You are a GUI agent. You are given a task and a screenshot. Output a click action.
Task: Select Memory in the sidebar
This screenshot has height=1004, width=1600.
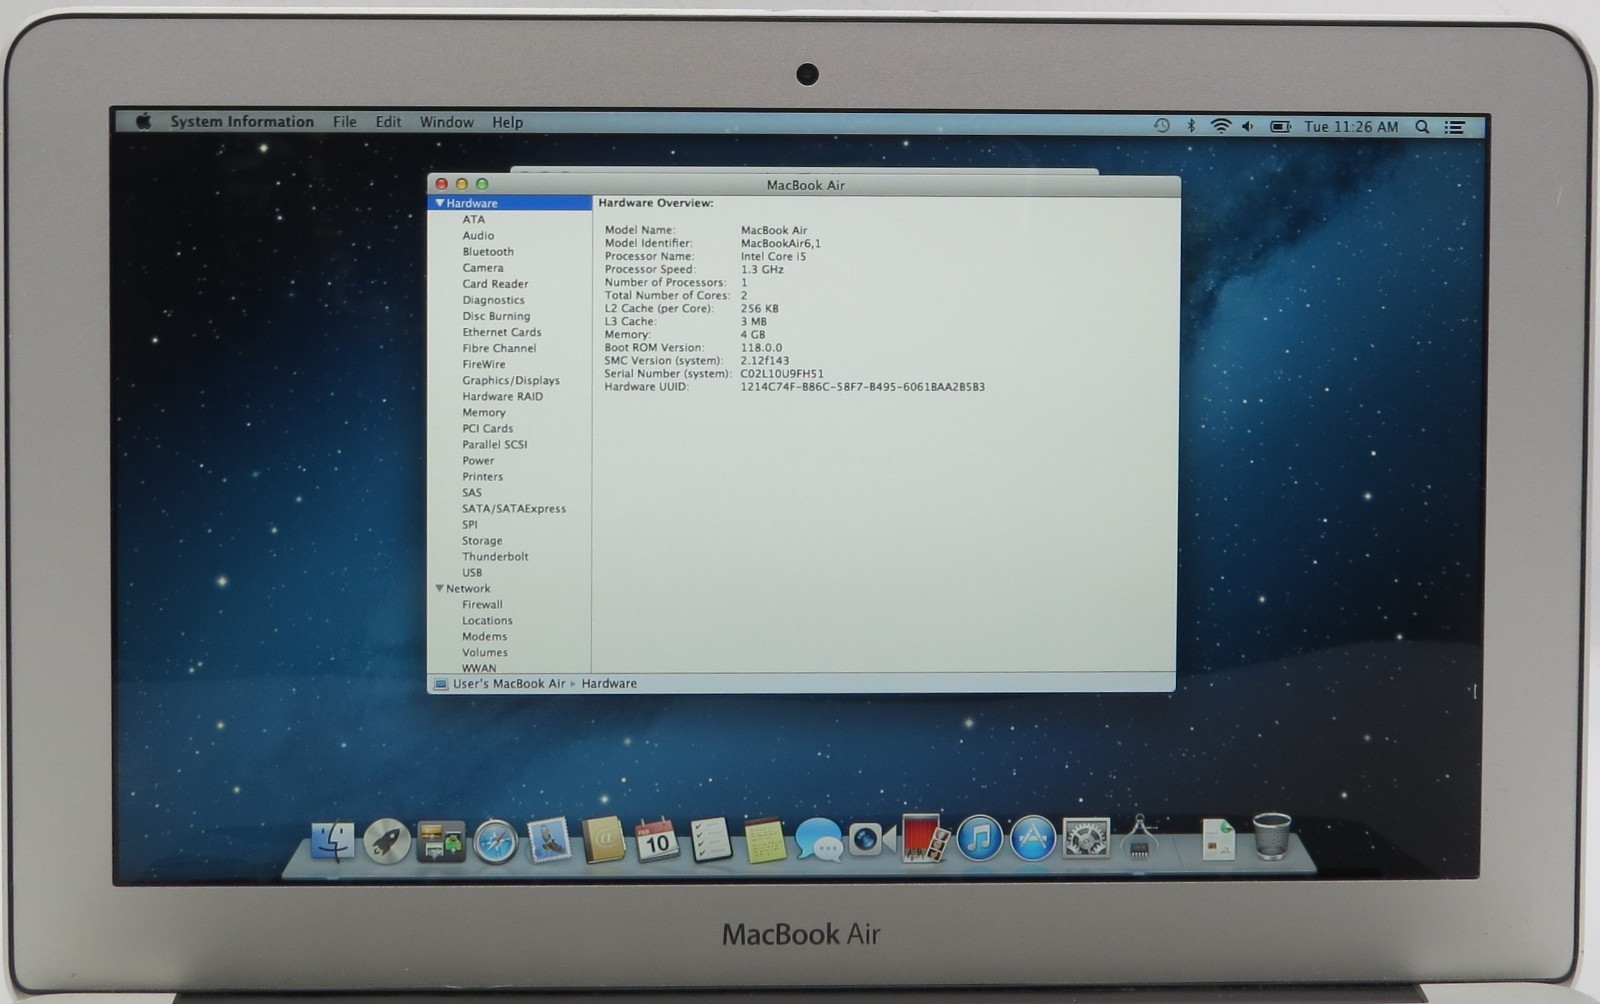click(x=484, y=412)
